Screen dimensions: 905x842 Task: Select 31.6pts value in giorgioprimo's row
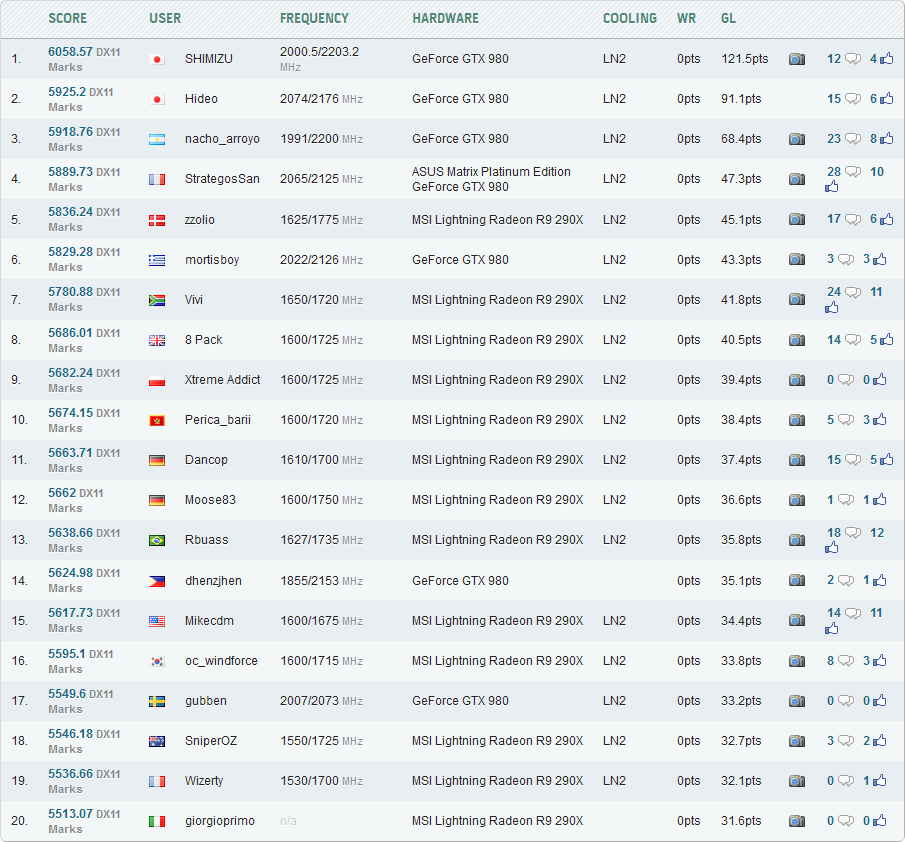741,821
